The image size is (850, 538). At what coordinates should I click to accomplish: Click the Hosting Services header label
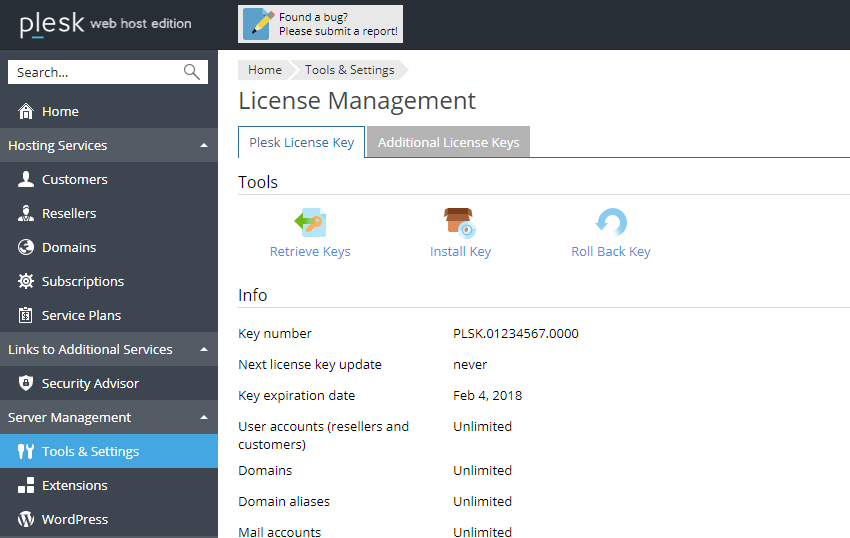pyautogui.click(x=57, y=145)
